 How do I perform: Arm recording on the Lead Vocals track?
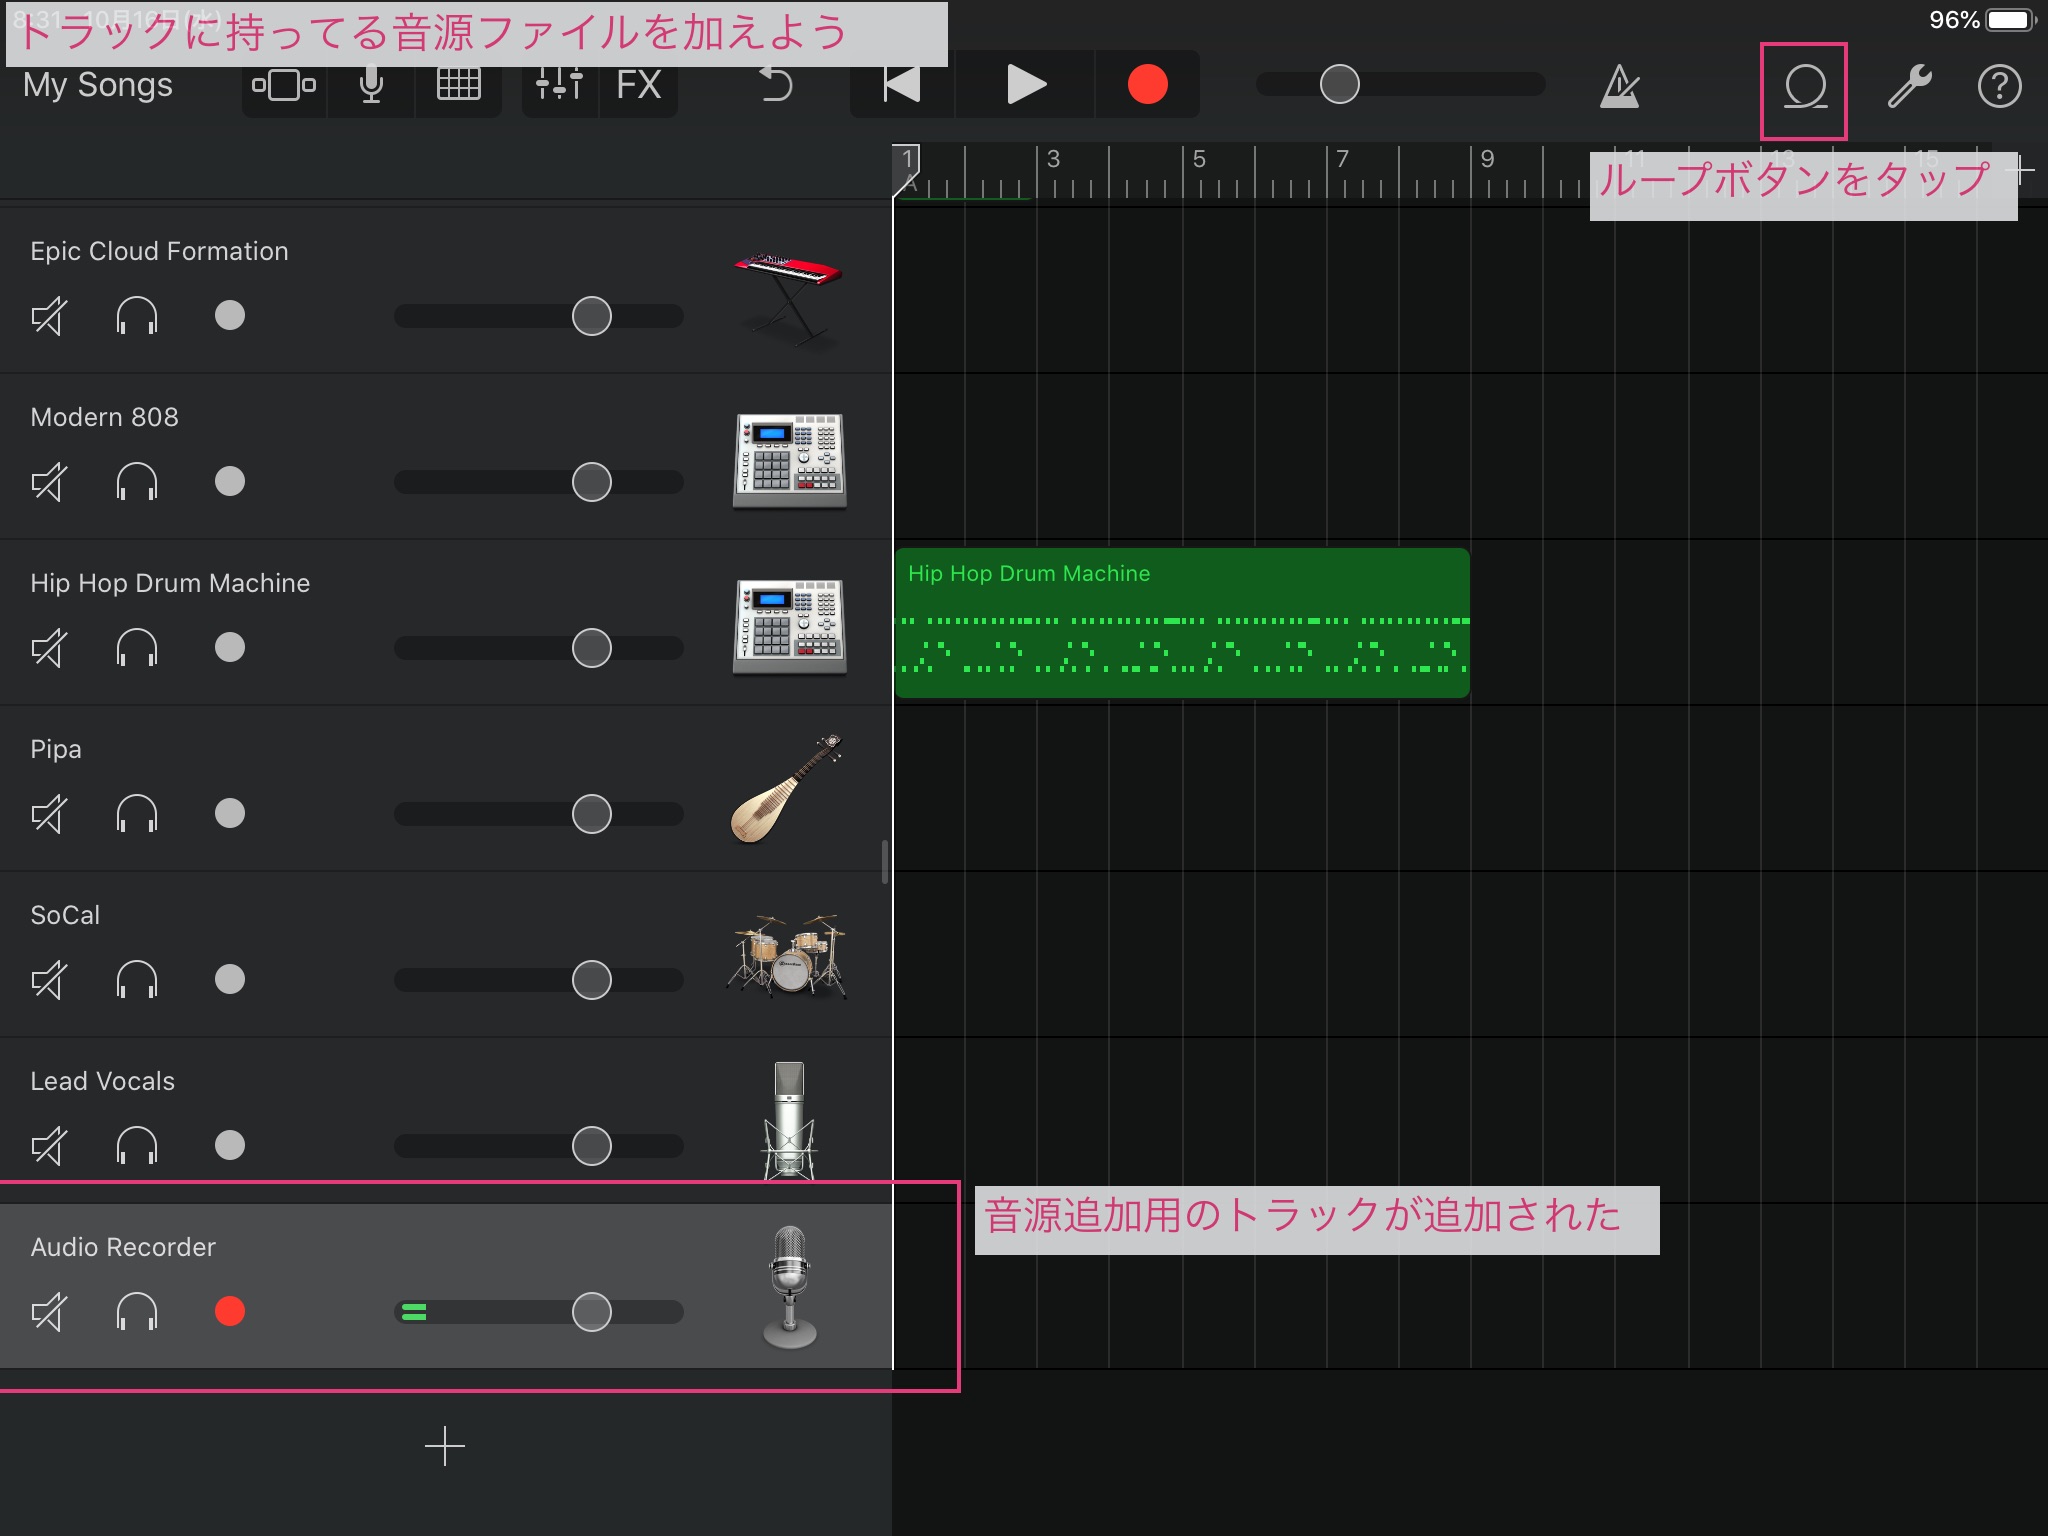click(x=230, y=1146)
